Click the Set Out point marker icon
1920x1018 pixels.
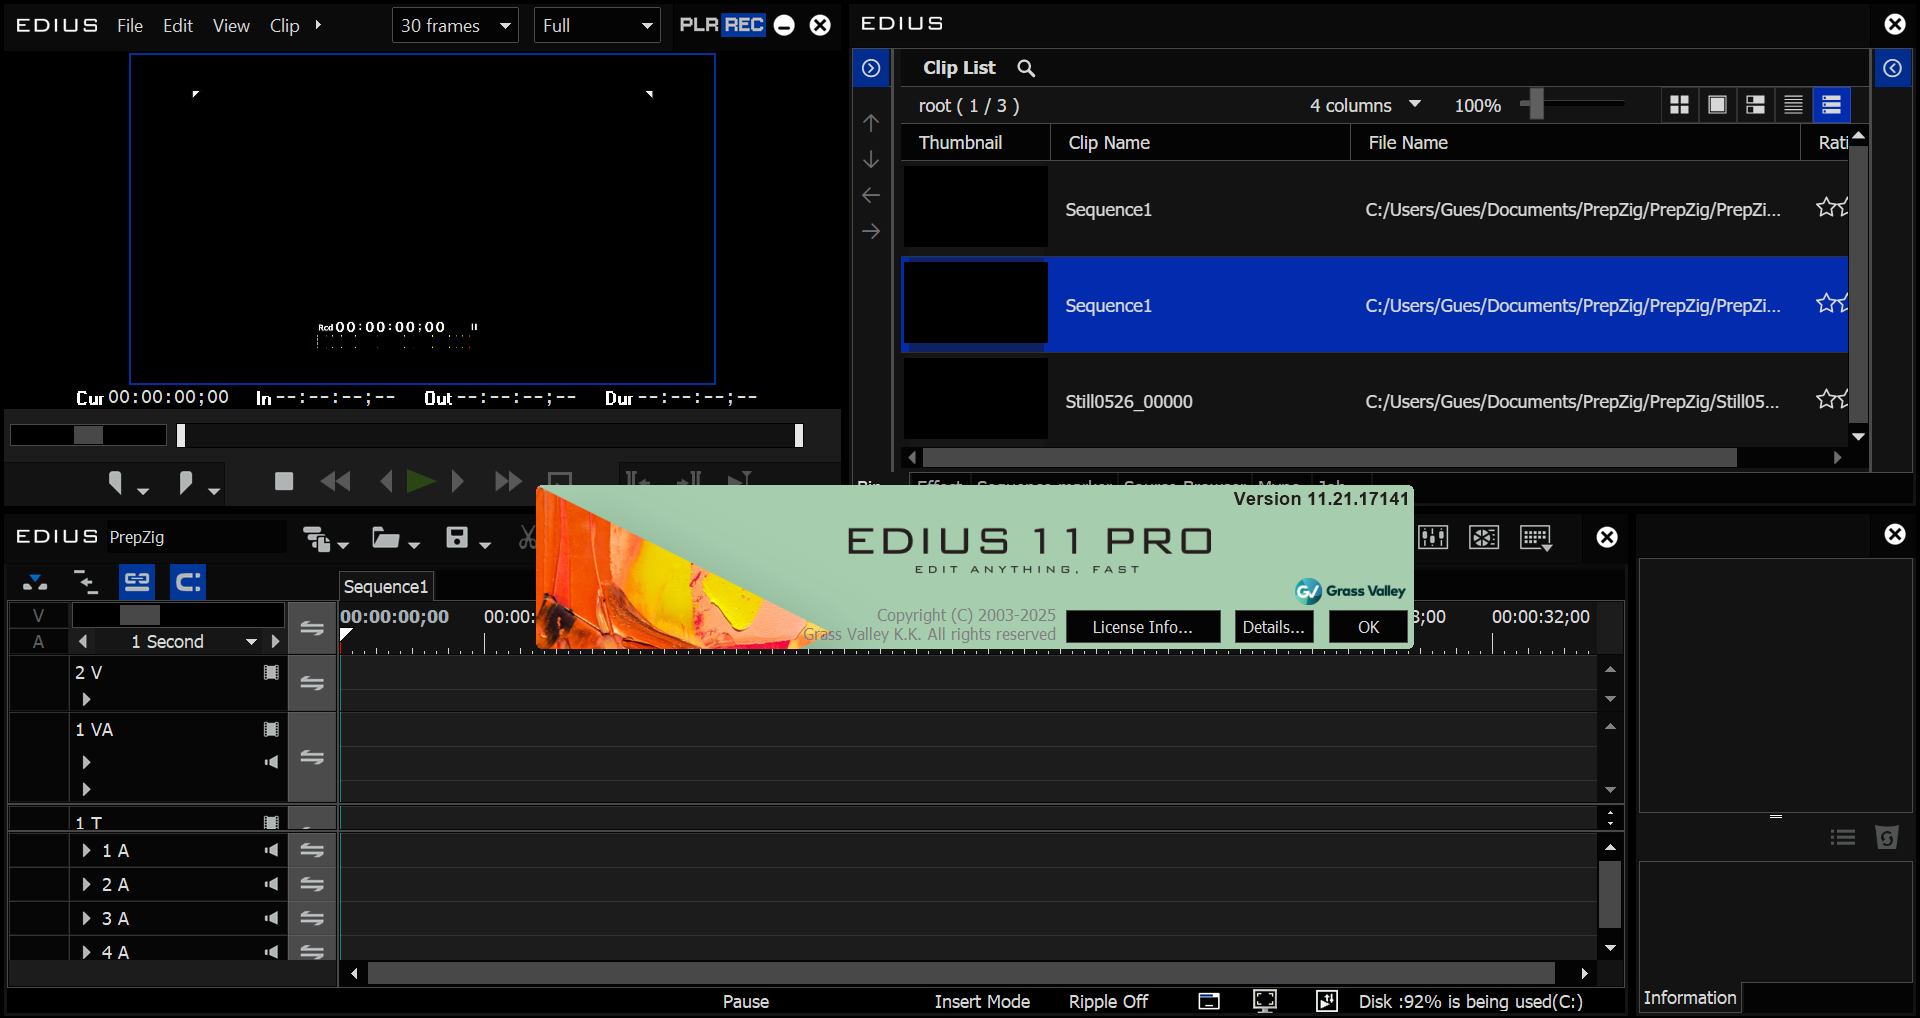coord(185,483)
